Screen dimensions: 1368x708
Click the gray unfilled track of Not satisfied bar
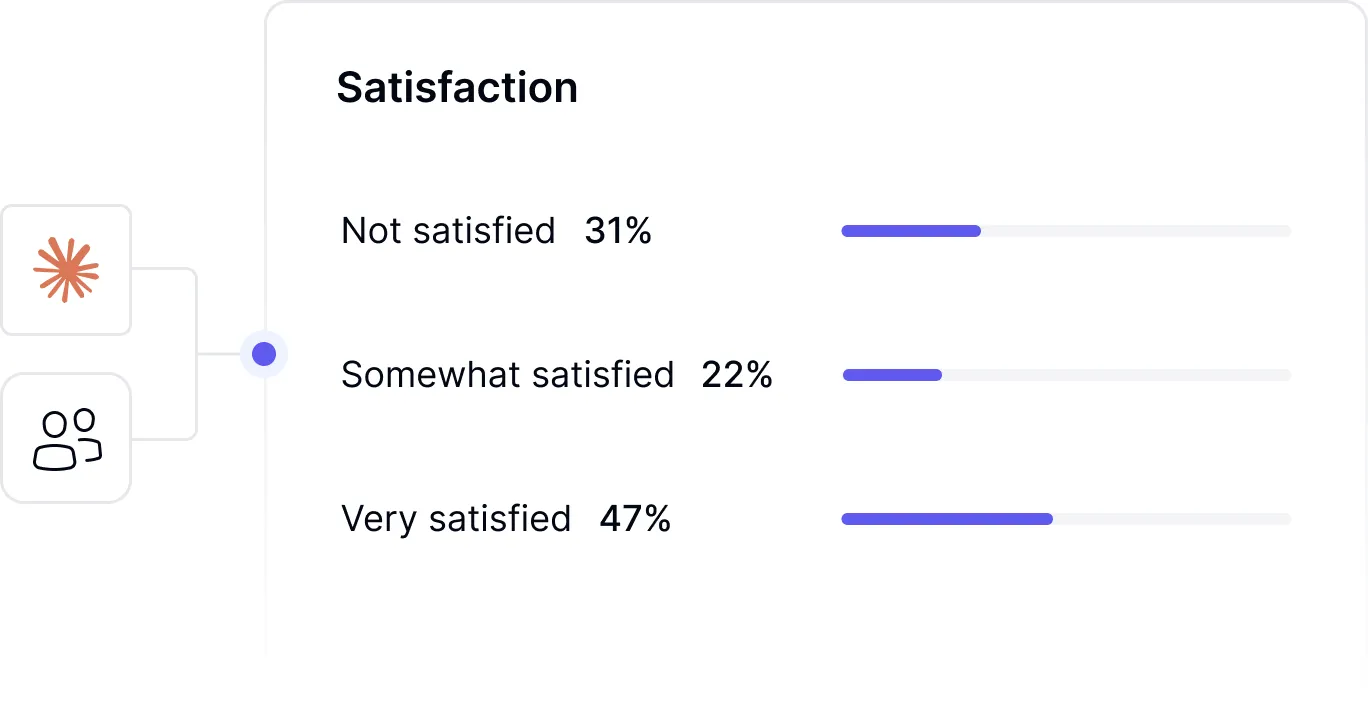pyautogui.click(x=1135, y=231)
